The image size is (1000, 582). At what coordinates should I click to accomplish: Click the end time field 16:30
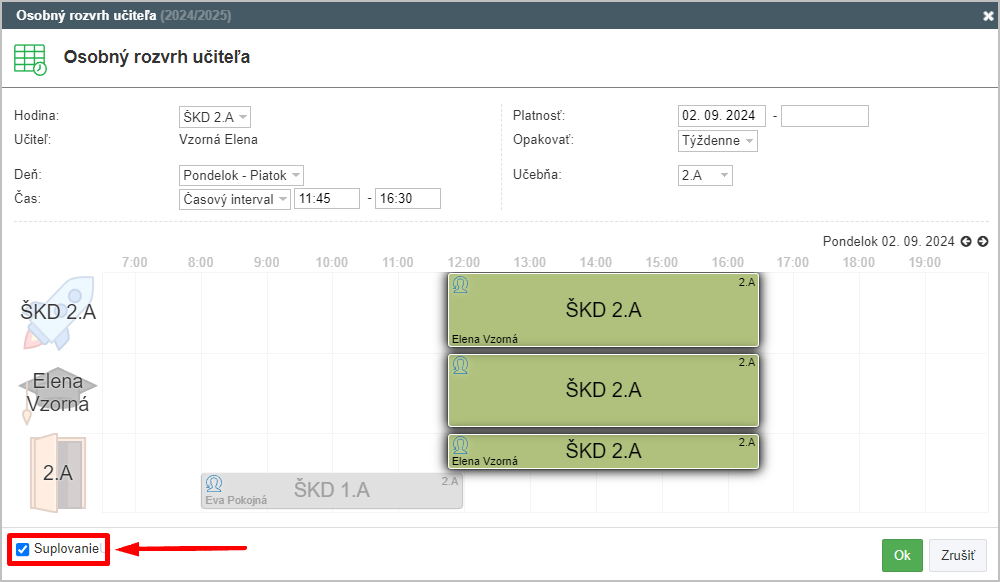(x=408, y=199)
